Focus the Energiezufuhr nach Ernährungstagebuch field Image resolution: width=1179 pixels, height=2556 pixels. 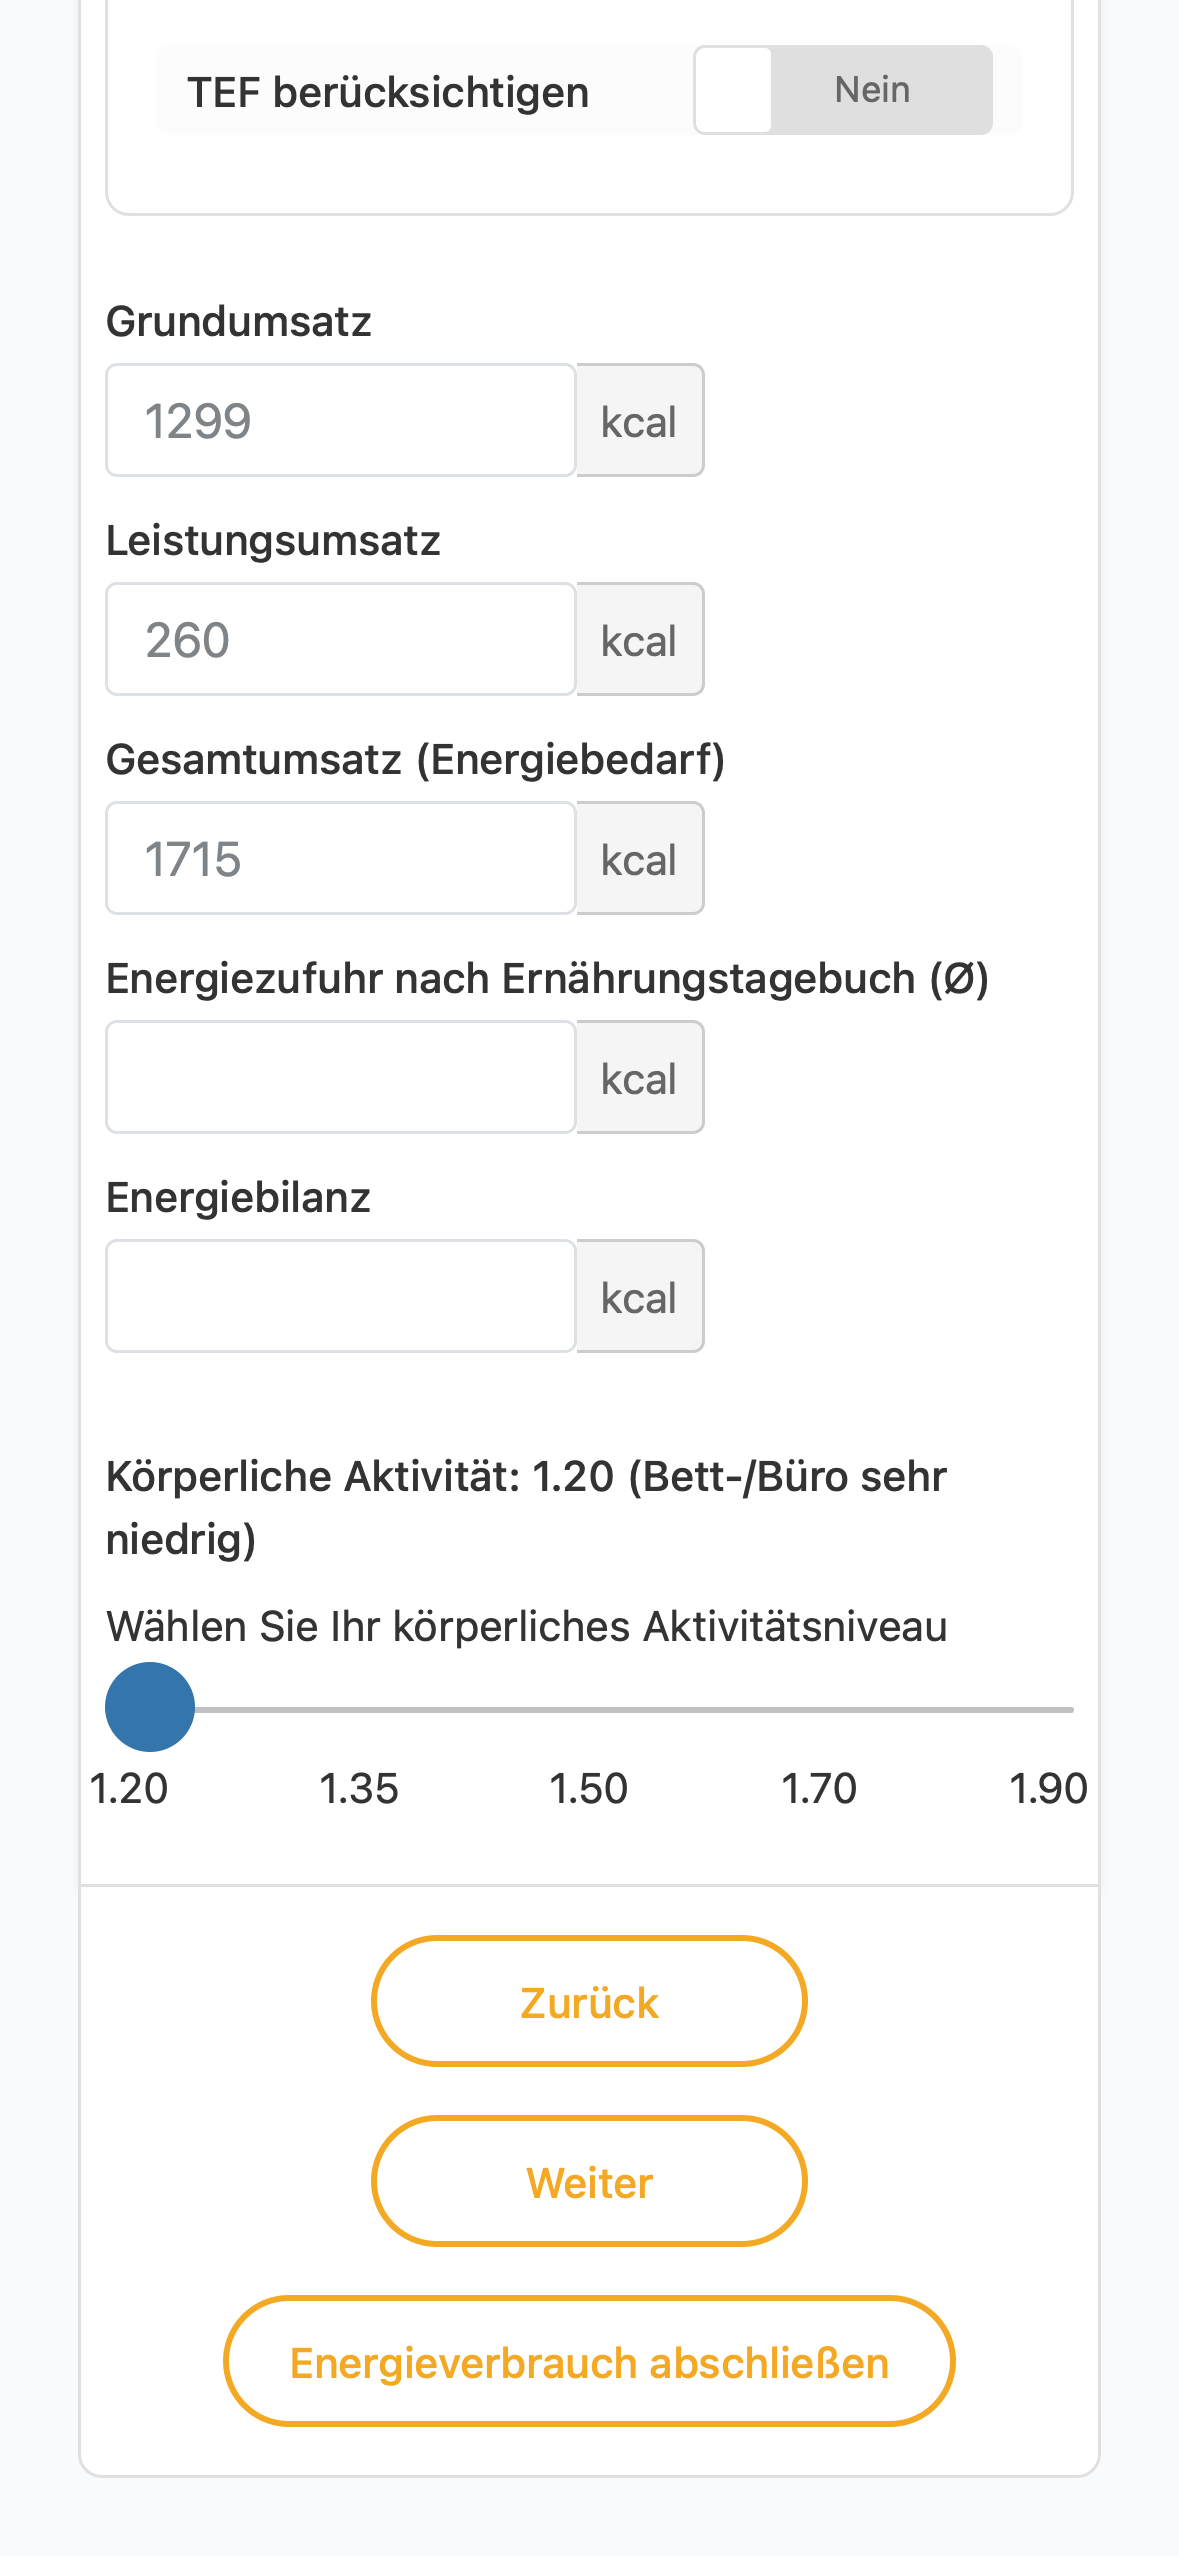tap(341, 1077)
